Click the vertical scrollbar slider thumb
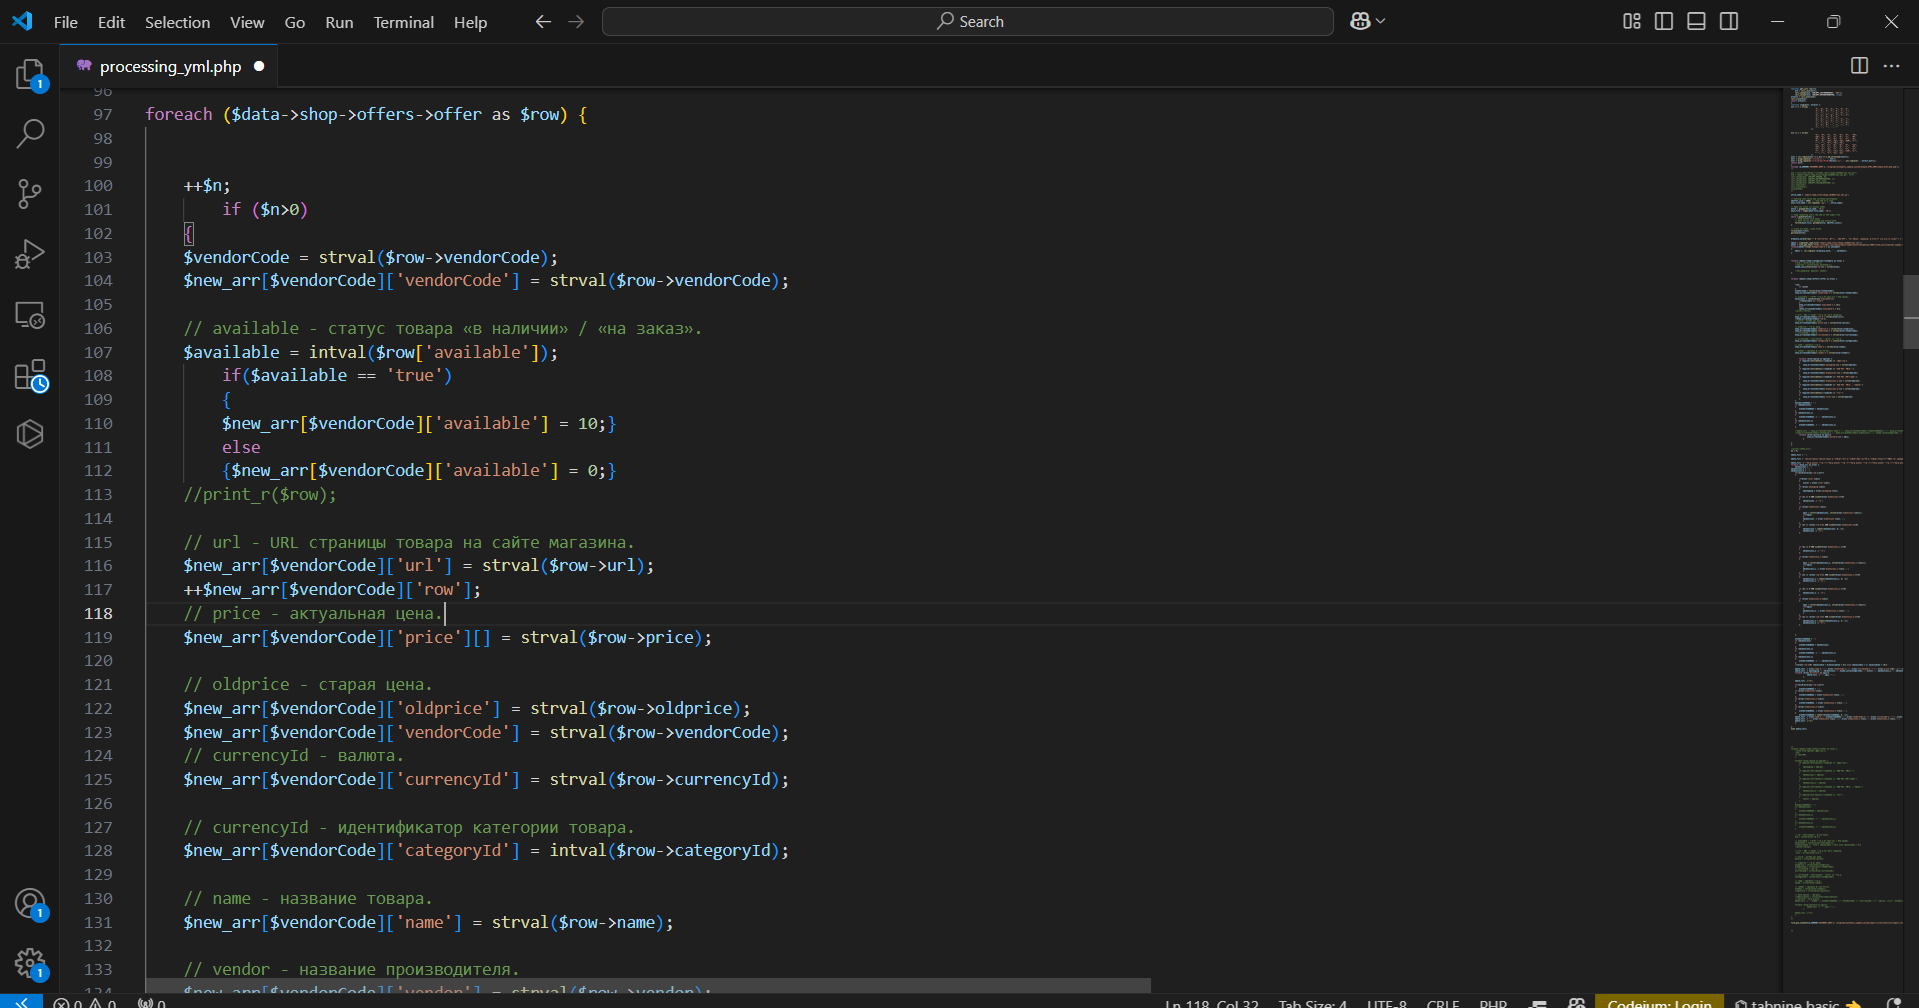Viewport: 1919px width, 1008px height. coord(1911,311)
